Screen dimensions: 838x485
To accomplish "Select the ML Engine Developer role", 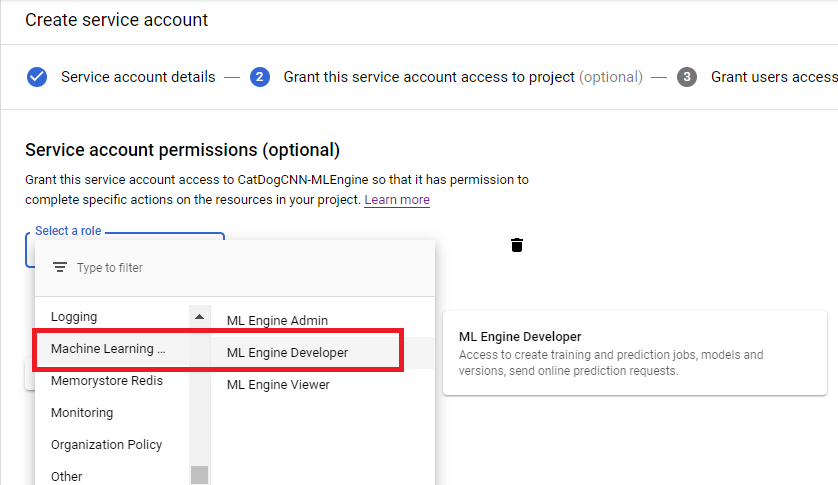I will coord(288,353).
